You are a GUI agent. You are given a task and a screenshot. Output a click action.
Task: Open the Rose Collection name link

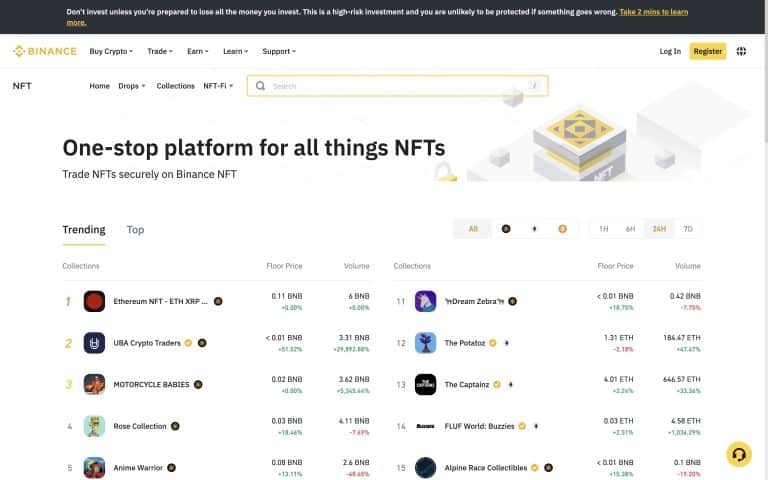click(140, 426)
